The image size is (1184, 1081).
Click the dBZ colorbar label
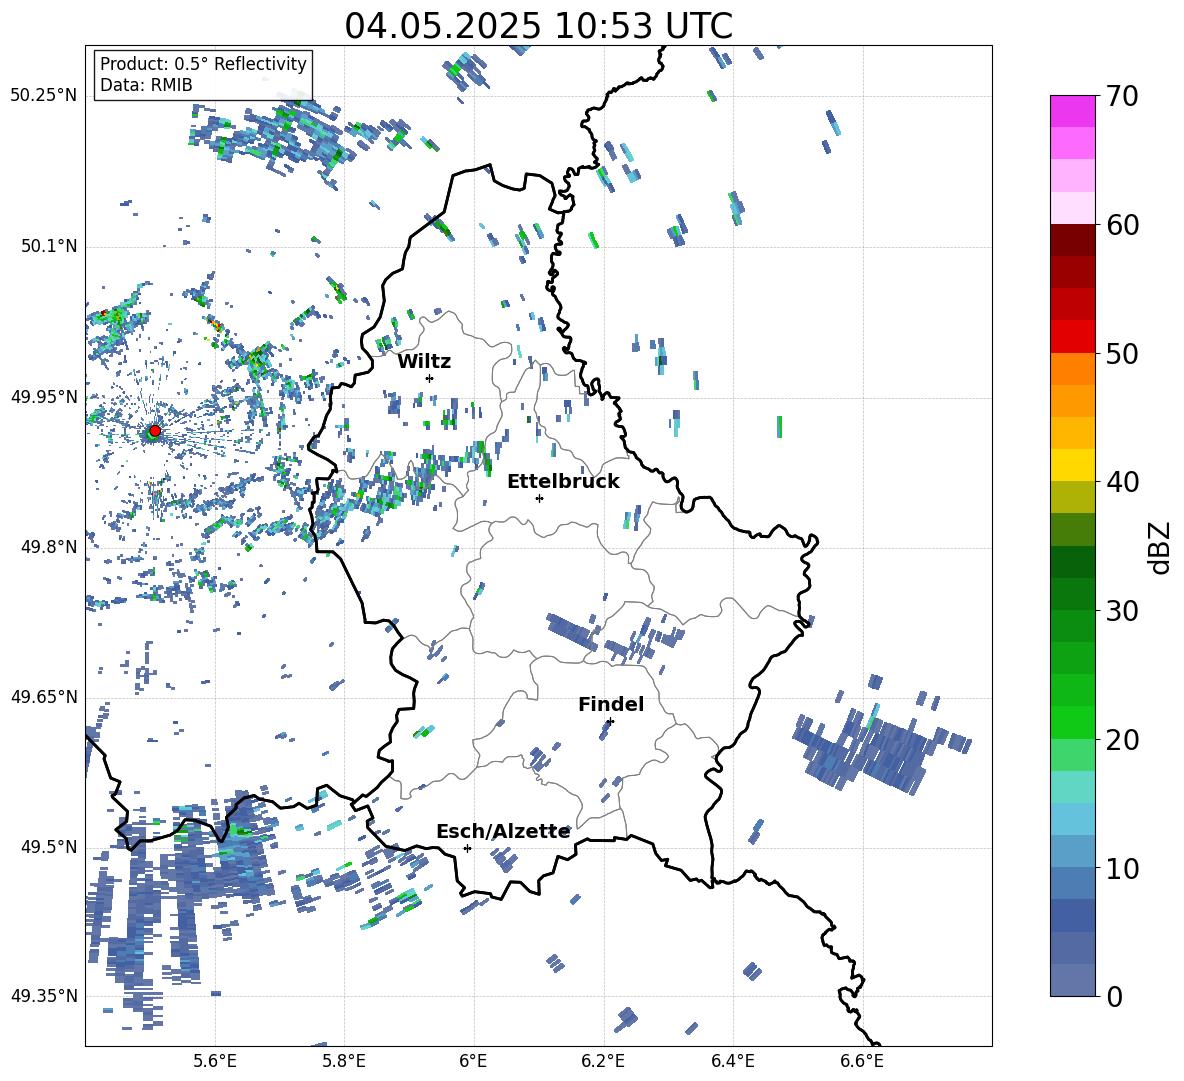(1161, 547)
